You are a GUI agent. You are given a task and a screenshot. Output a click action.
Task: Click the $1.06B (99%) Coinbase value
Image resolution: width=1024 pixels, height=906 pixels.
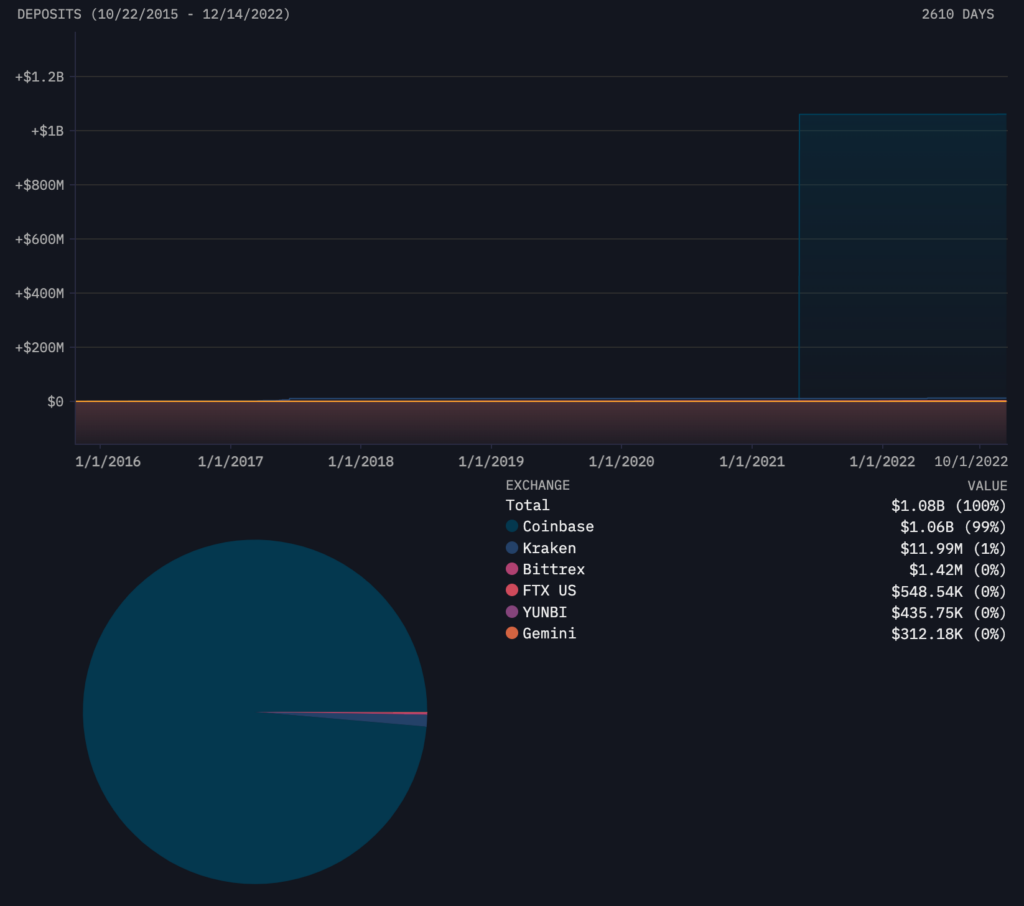click(953, 526)
